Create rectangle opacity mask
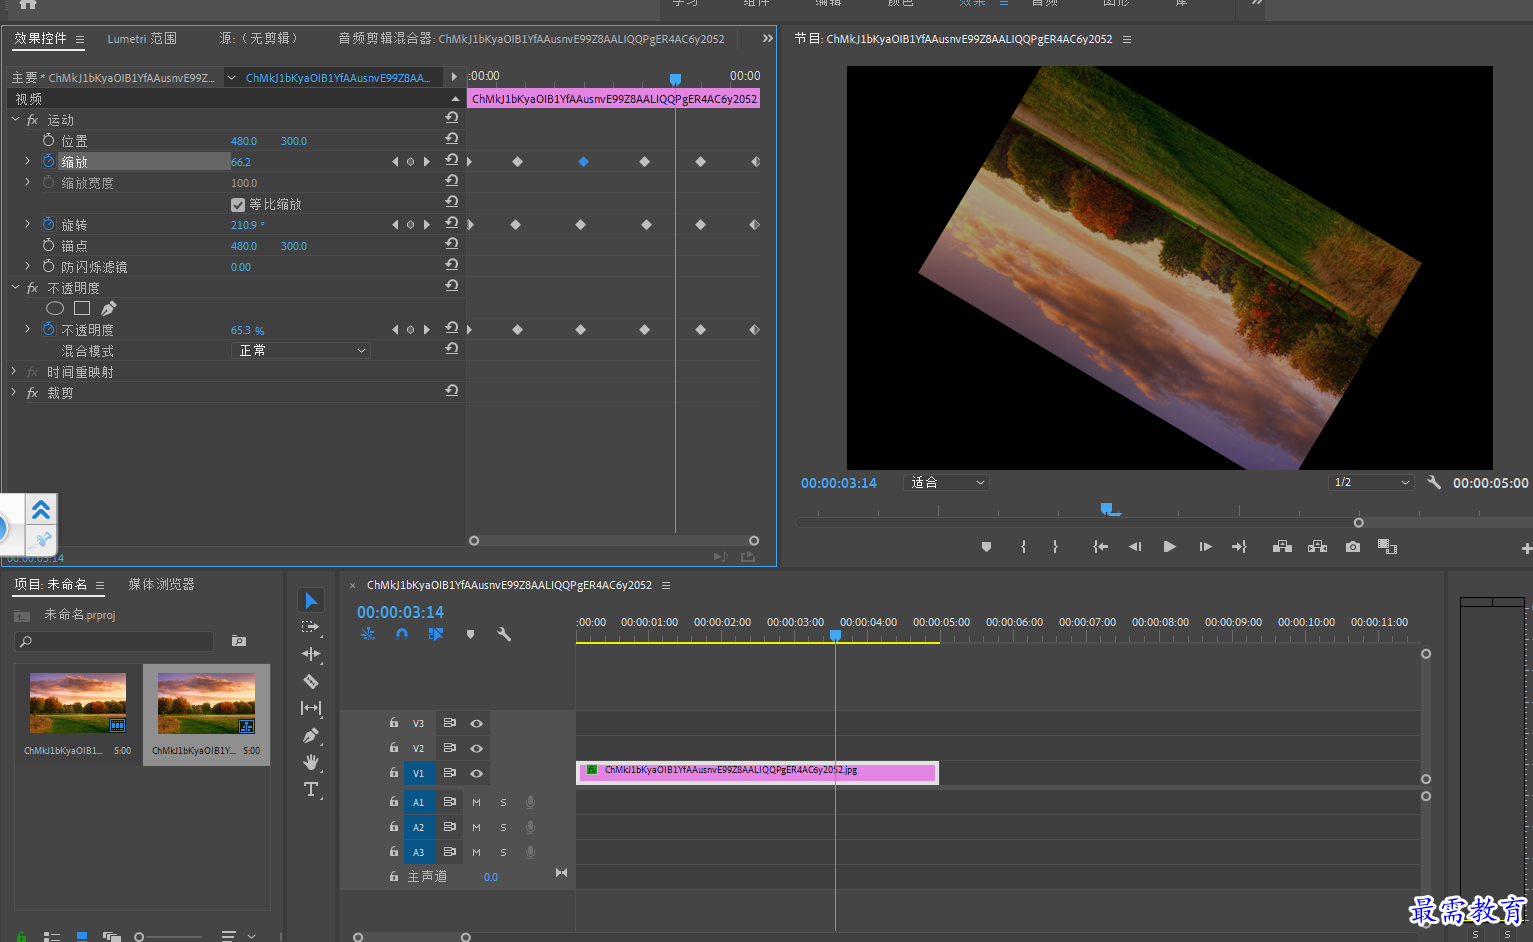The width and height of the screenshot is (1533, 942). click(x=82, y=308)
